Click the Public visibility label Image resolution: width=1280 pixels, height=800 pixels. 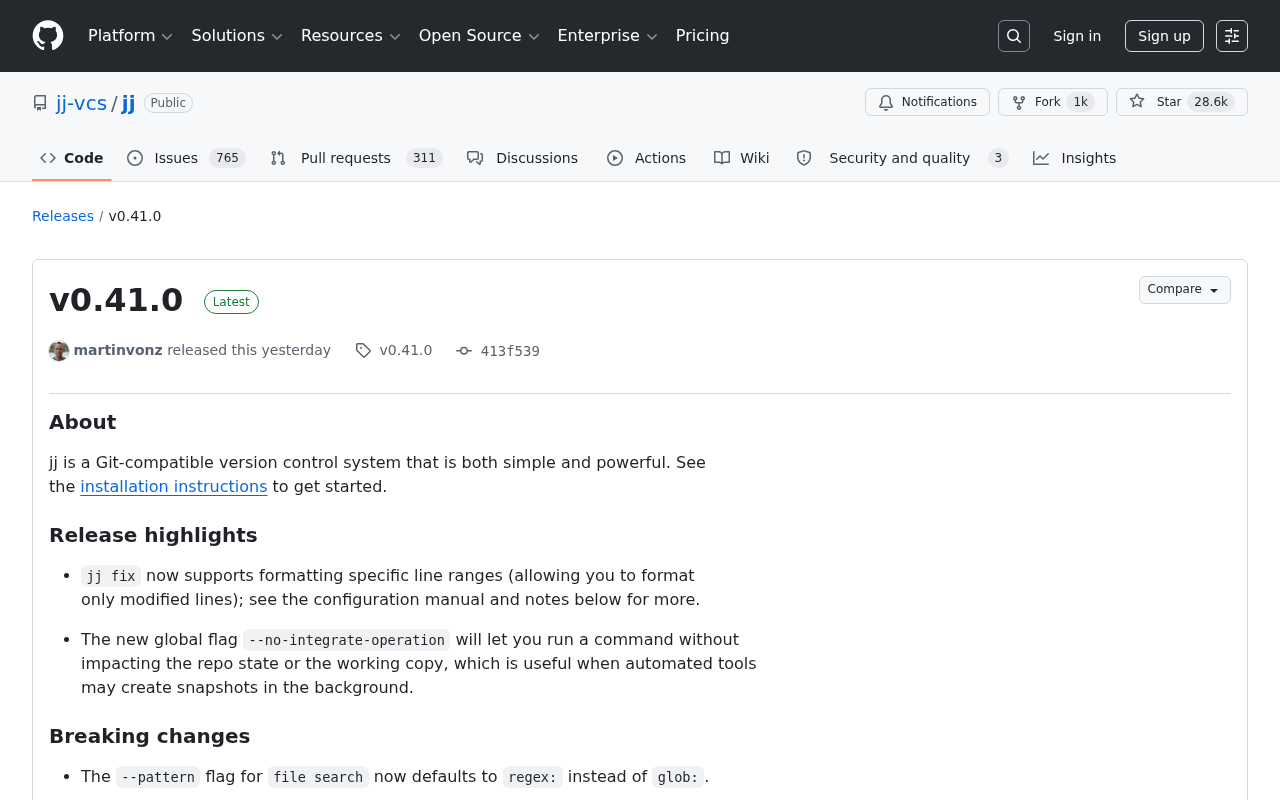tap(168, 103)
